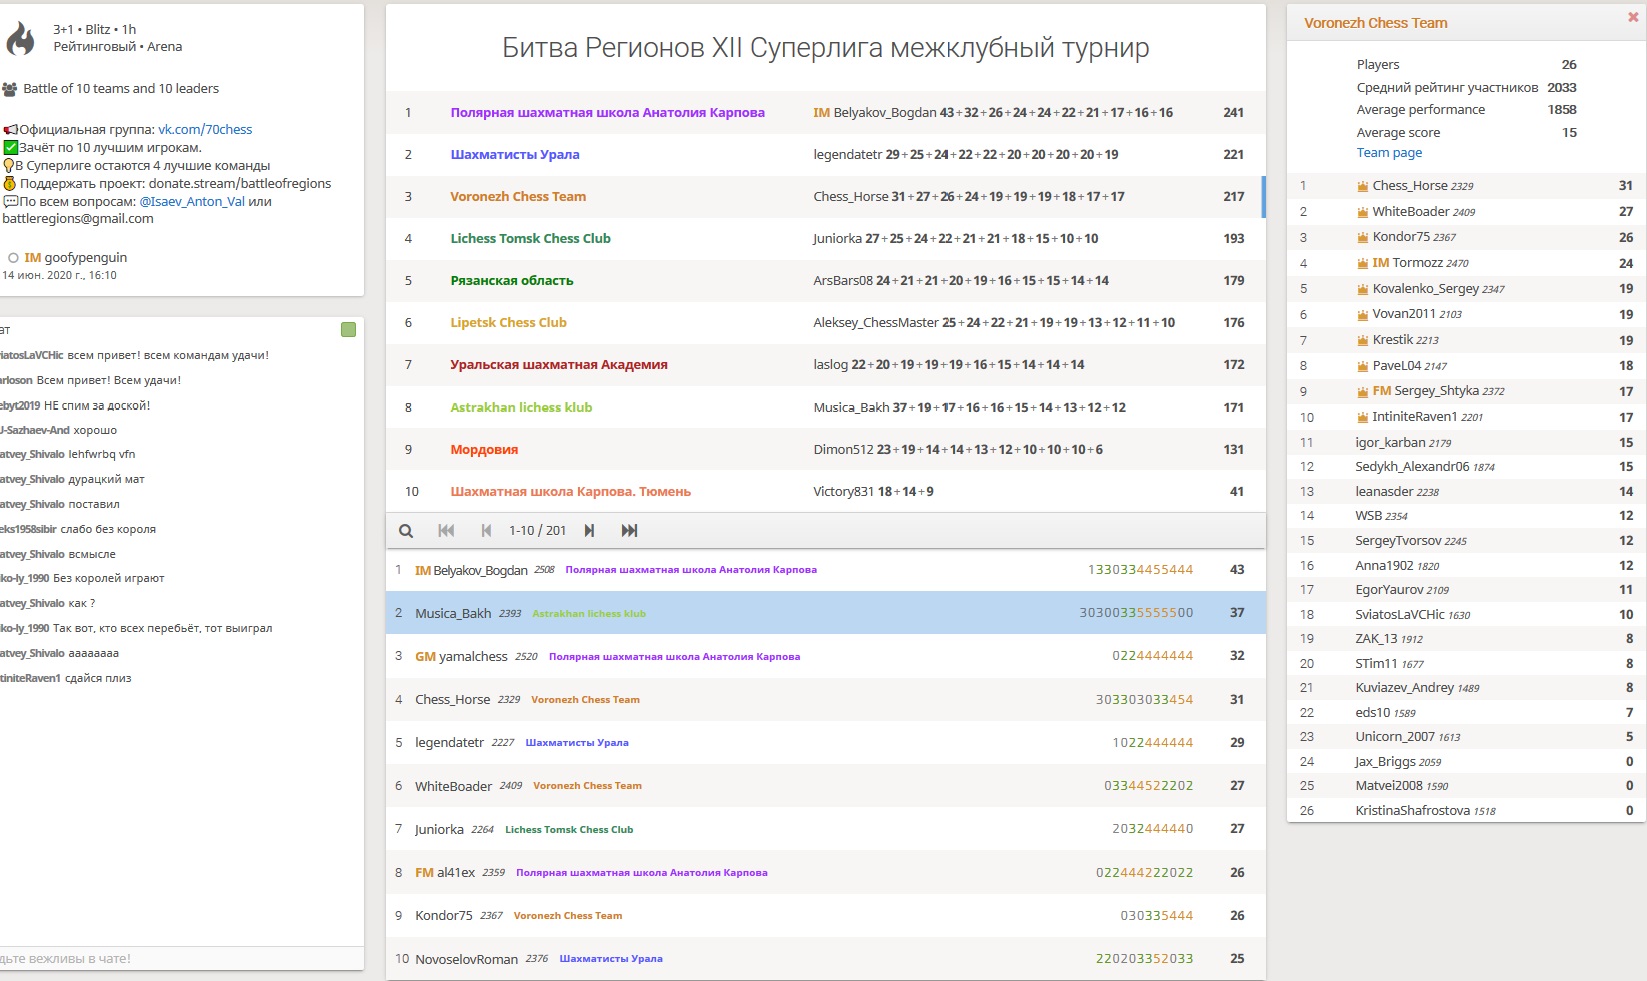Open vk.com/70chess group link
Screen dimensions: 1647x981
pos(205,130)
